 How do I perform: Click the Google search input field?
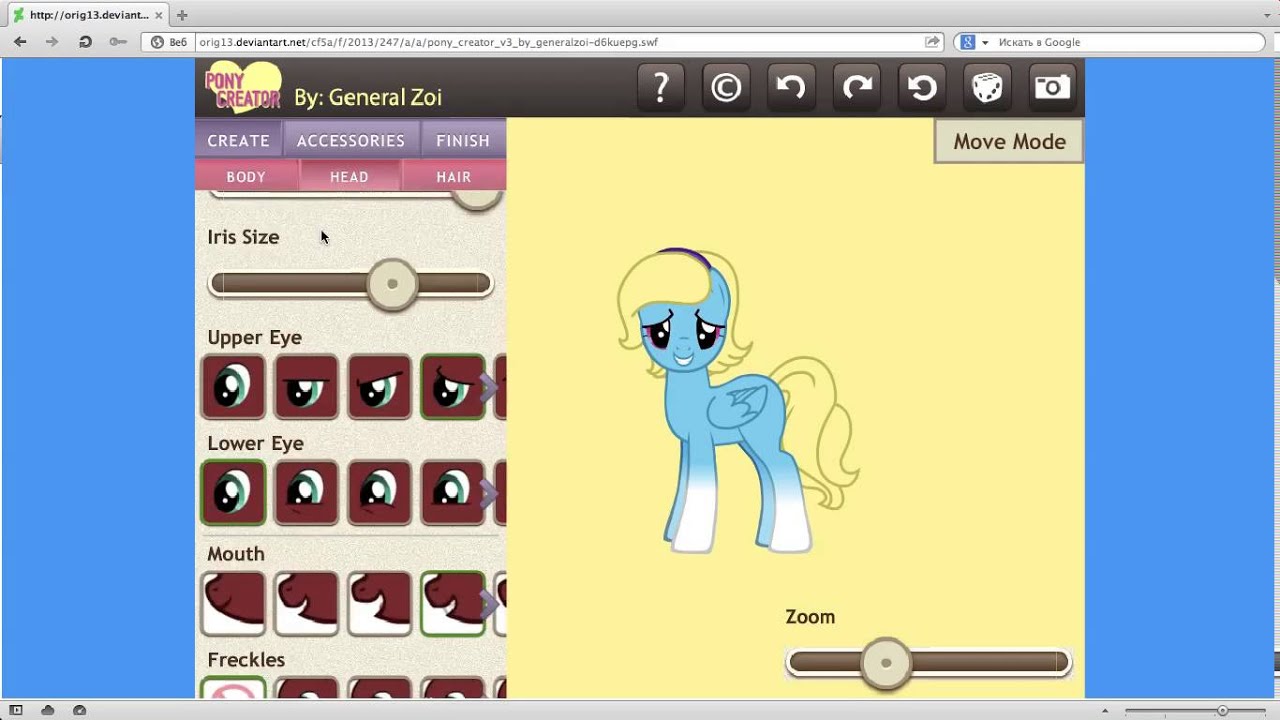click(1128, 42)
